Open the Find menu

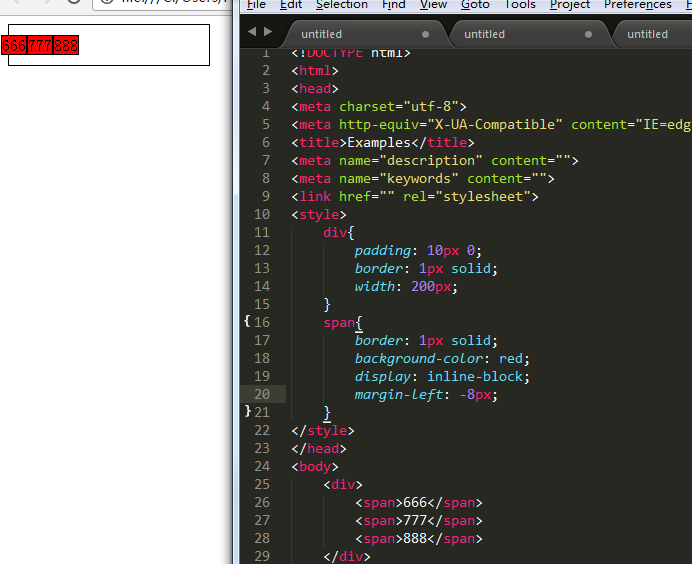(x=394, y=4)
